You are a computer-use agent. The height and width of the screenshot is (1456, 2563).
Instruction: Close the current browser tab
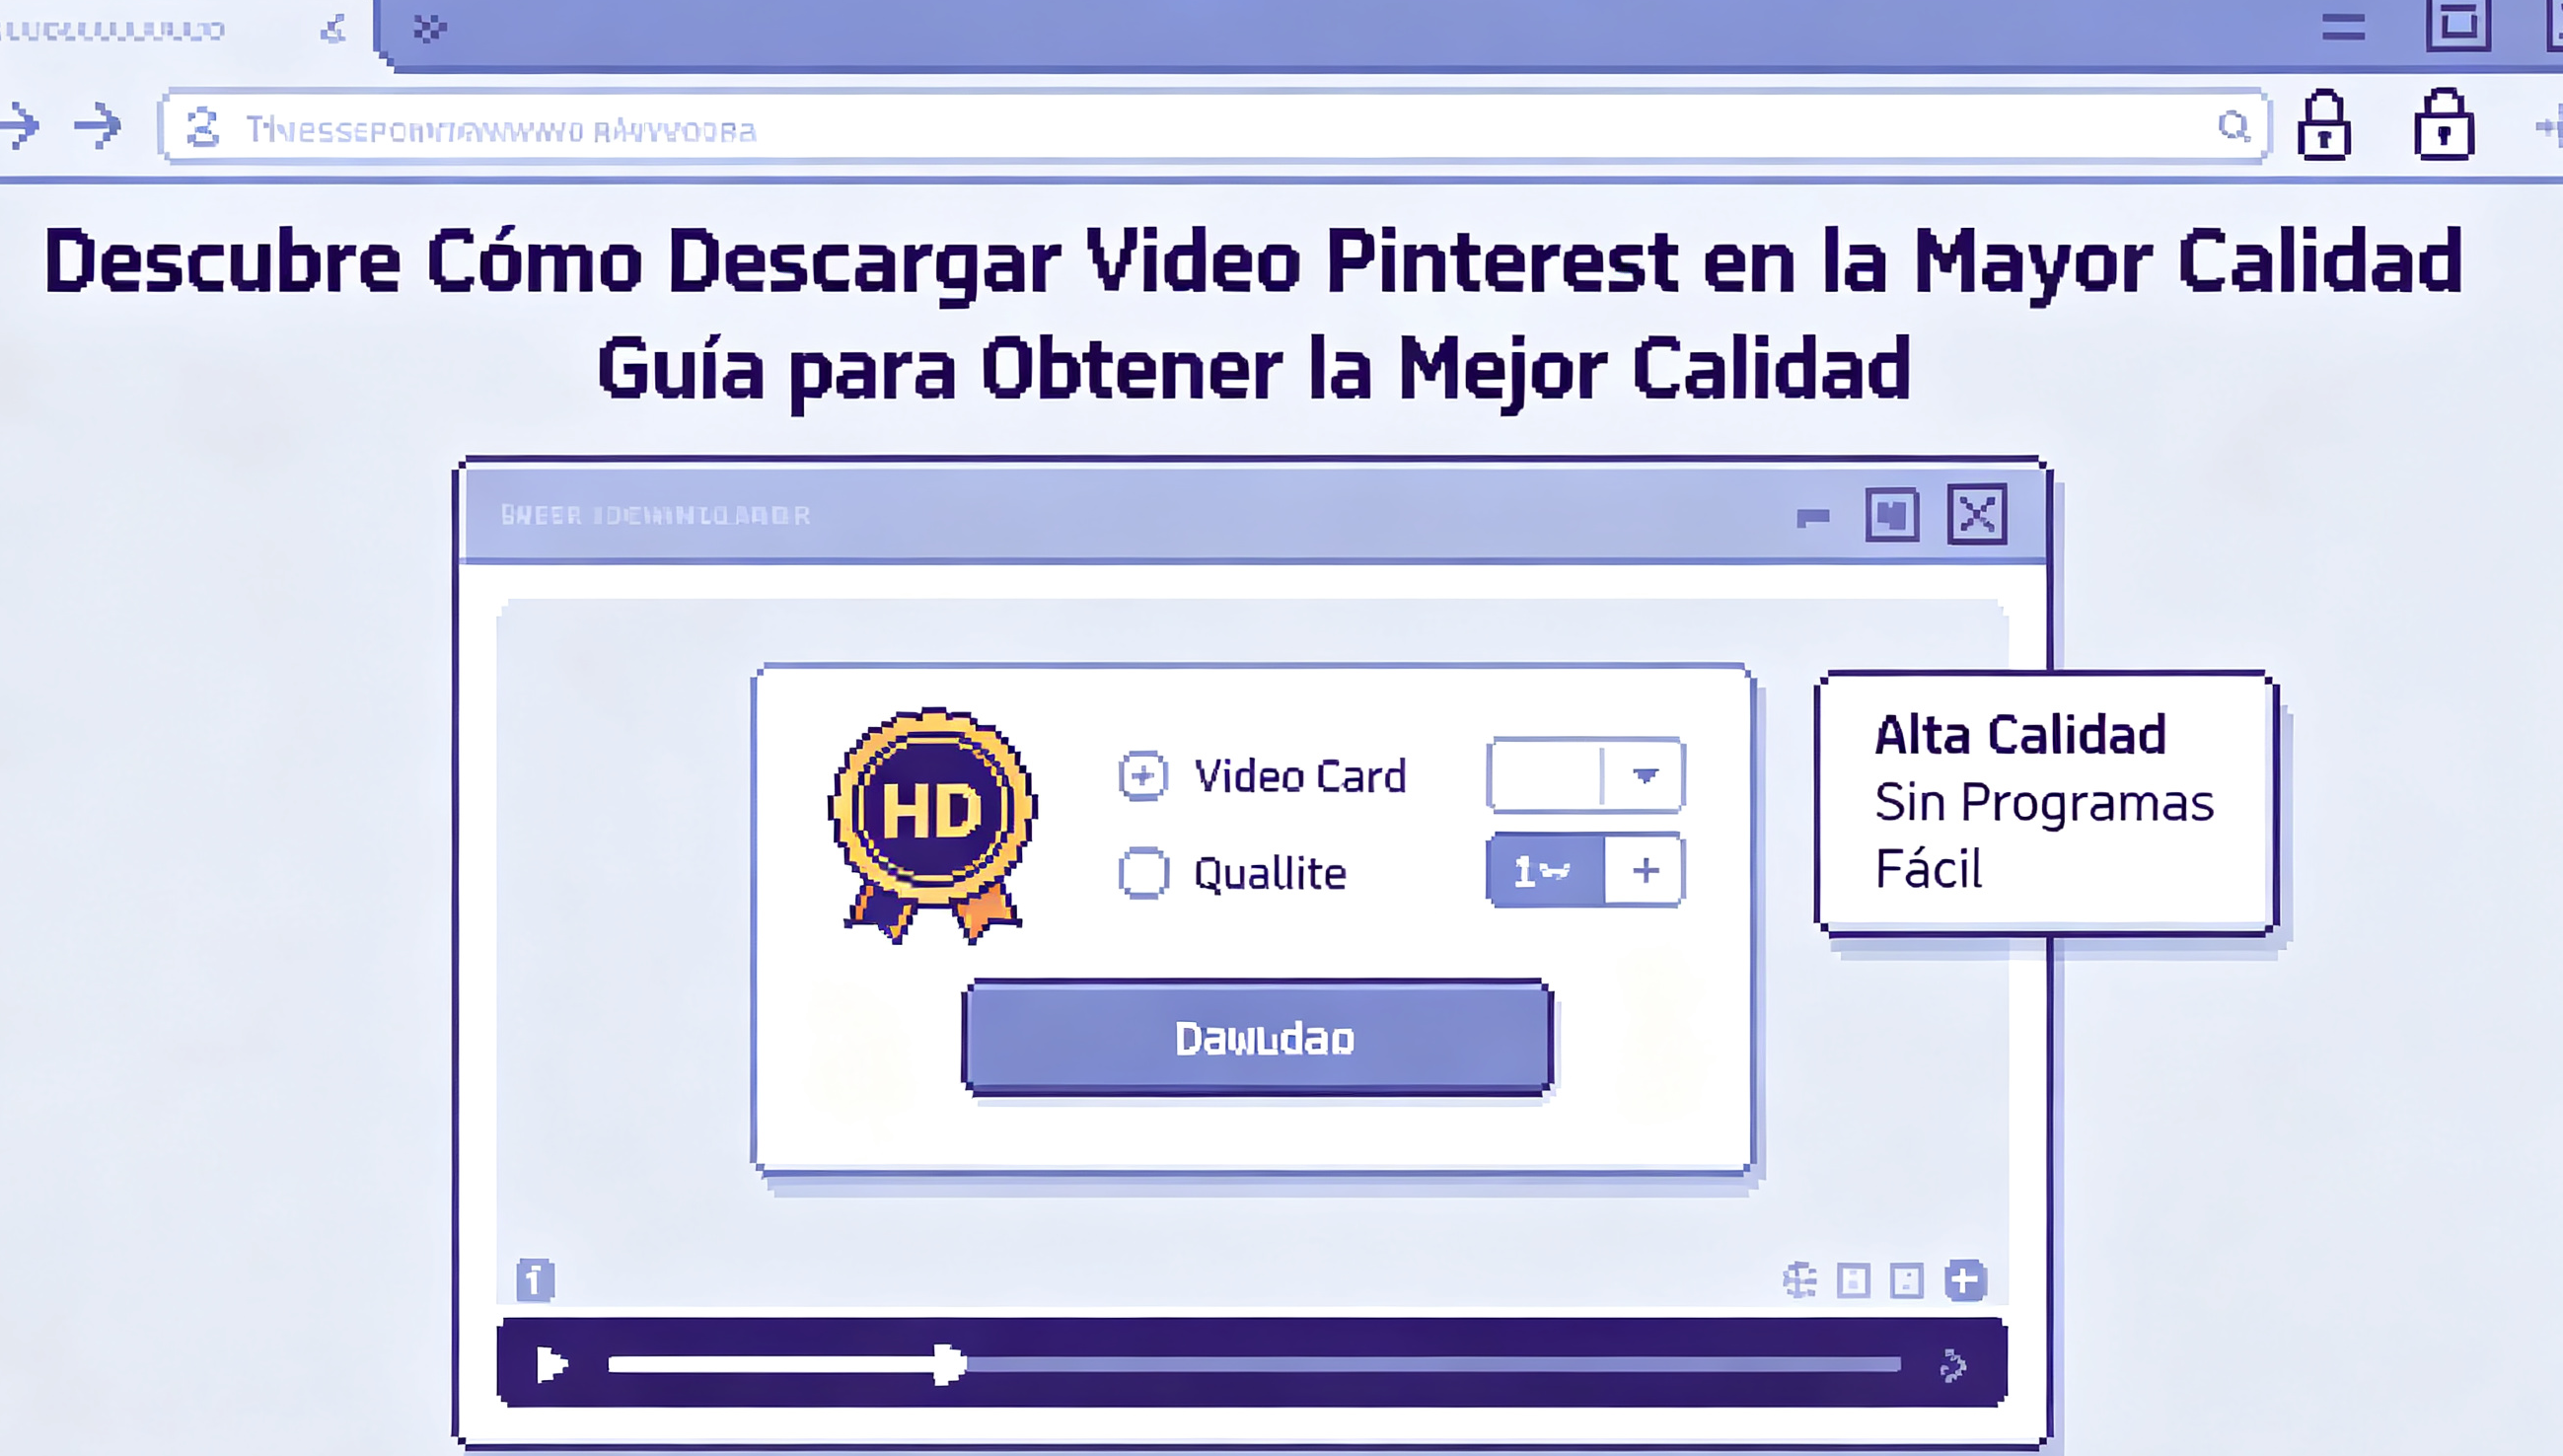(333, 30)
